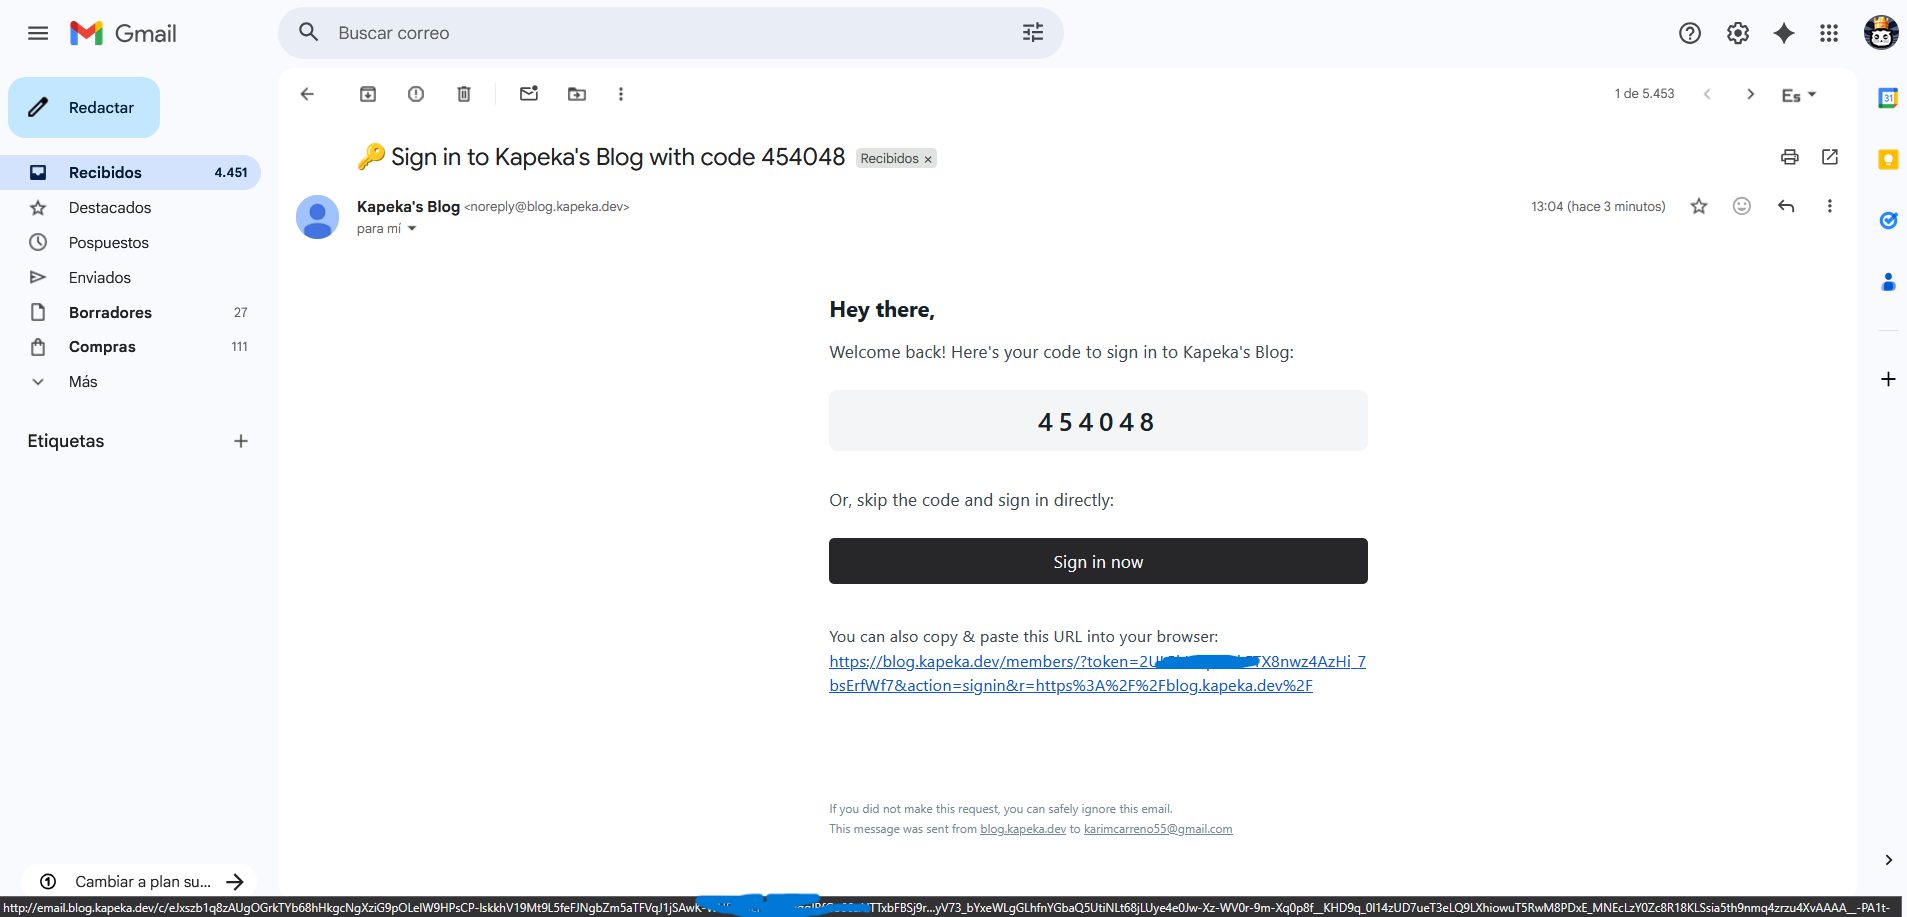This screenshot has width=1907, height=917.
Task: Click the Etiquetas heading
Action: click(66, 441)
